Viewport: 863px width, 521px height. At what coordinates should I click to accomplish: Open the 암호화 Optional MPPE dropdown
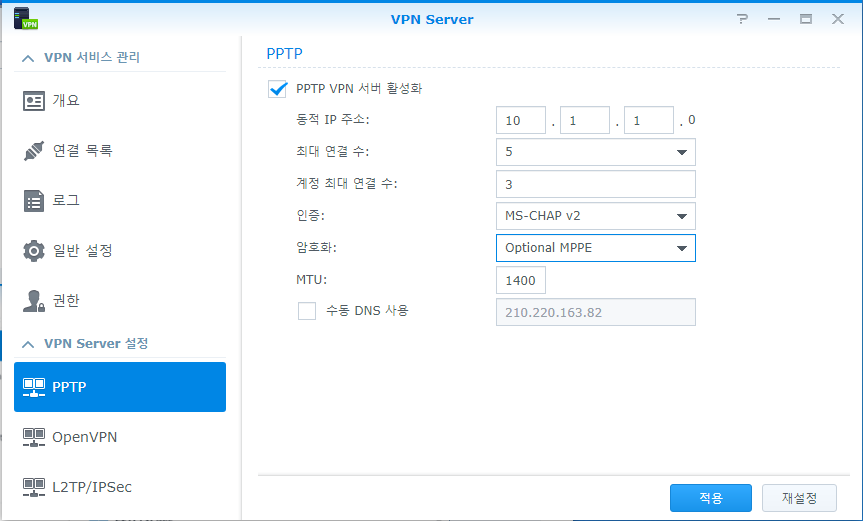click(596, 248)
